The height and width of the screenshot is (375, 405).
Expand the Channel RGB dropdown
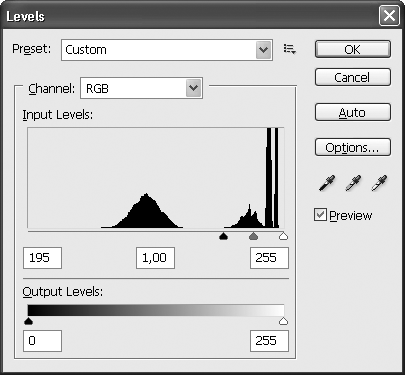pos(194,88)
